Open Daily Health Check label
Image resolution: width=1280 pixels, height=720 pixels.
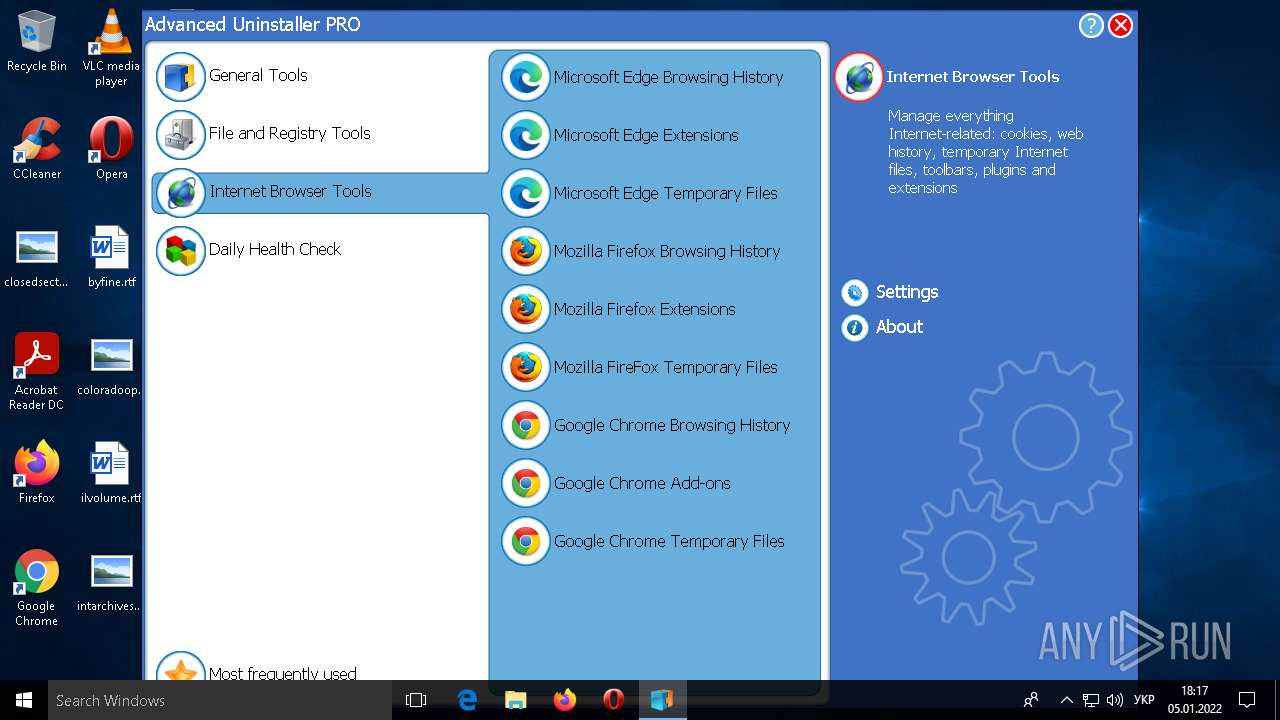coord(275,250)
